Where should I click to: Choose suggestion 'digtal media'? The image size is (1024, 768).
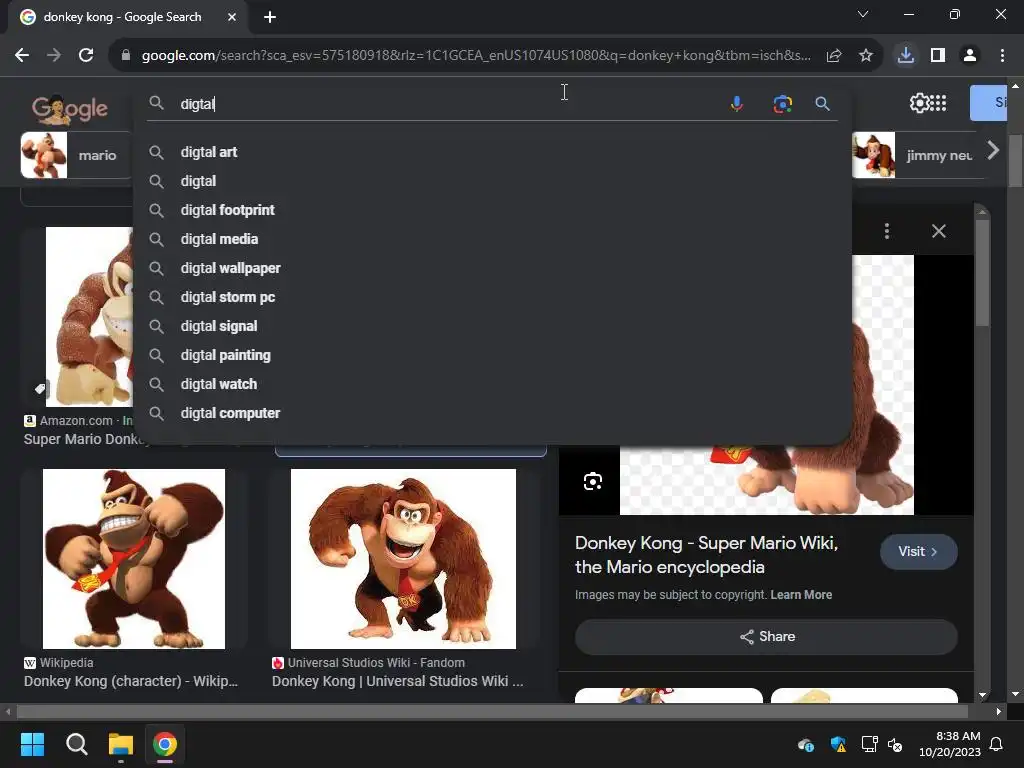(x=492, y=239)
